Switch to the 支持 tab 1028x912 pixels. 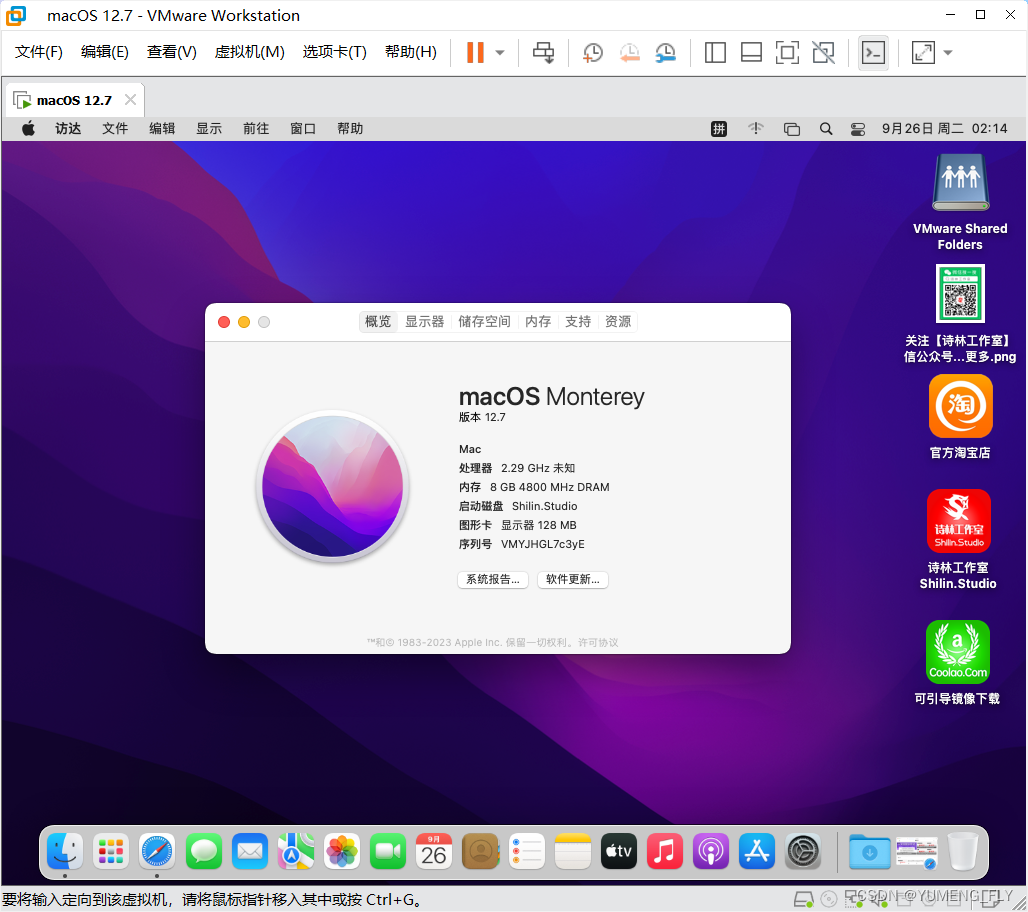pyautogui.click(x=578, y=321)
